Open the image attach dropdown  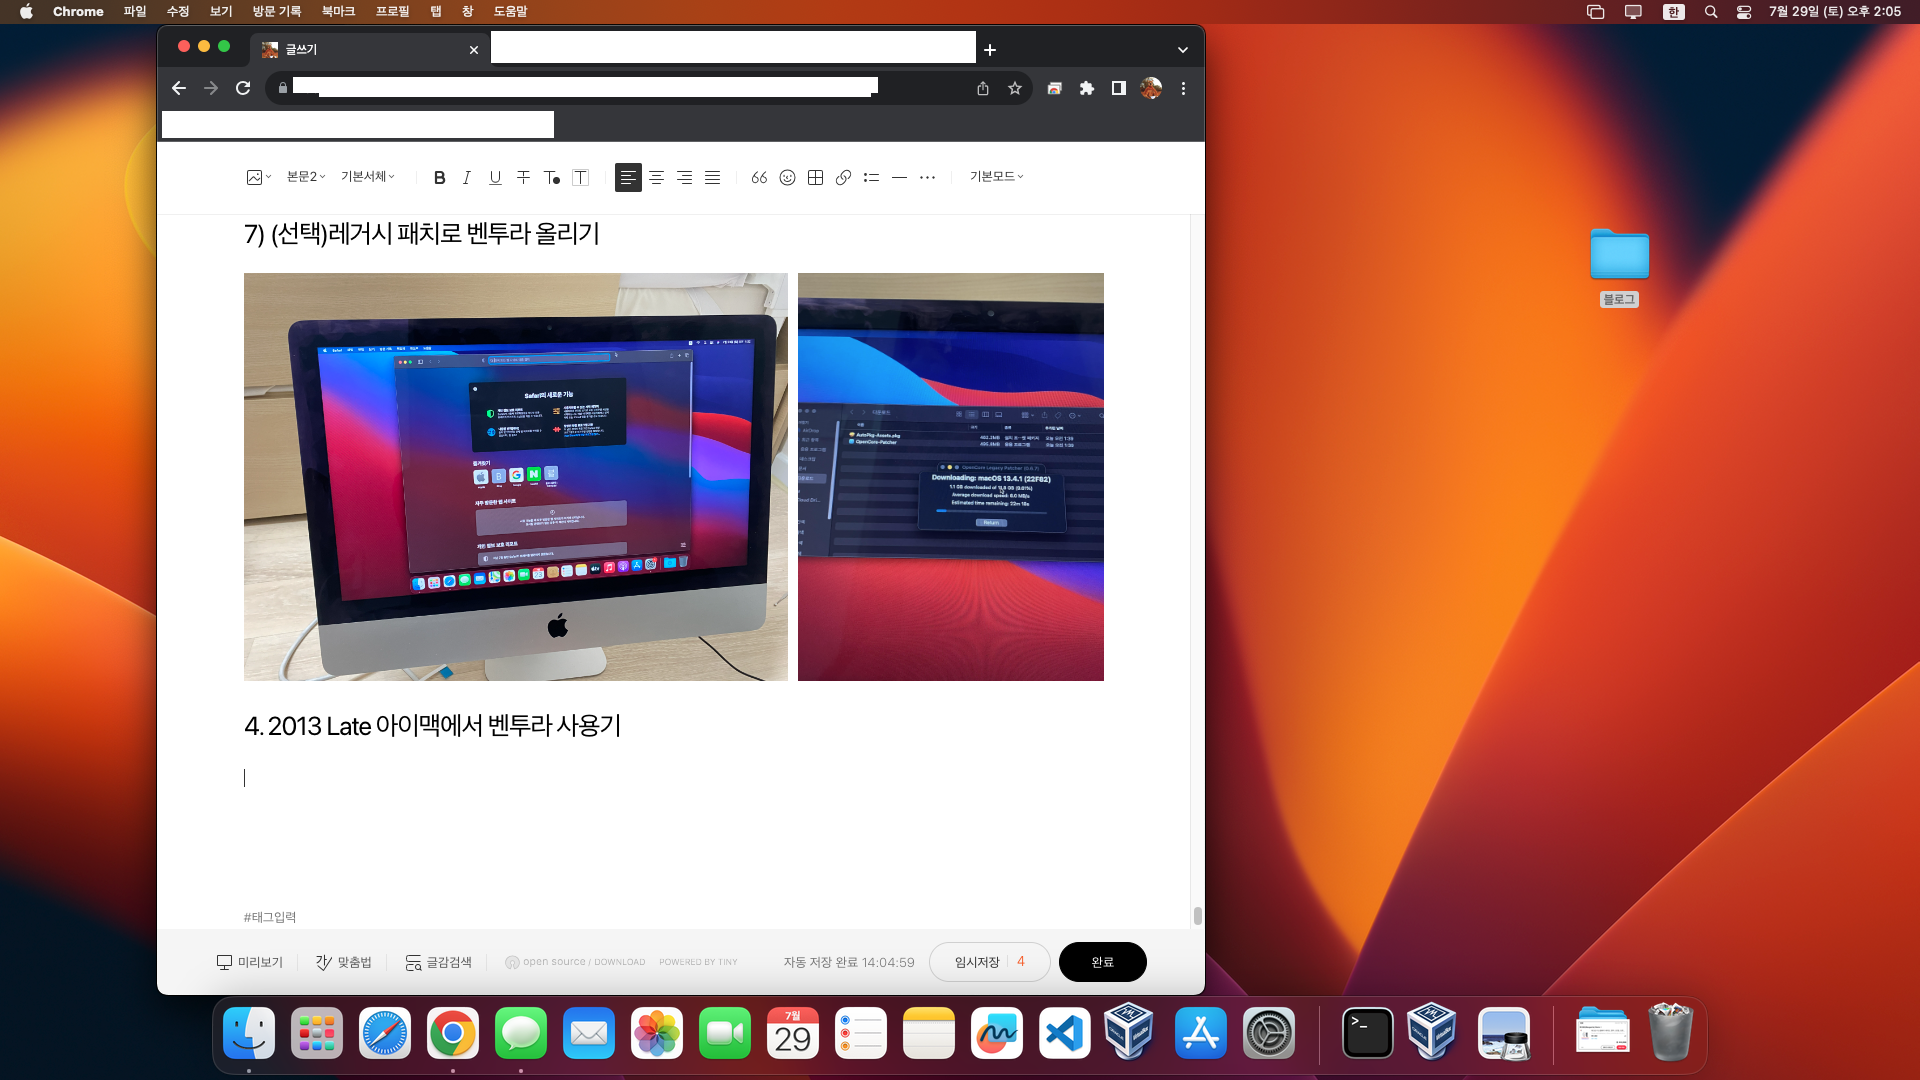tap(259, 177)
